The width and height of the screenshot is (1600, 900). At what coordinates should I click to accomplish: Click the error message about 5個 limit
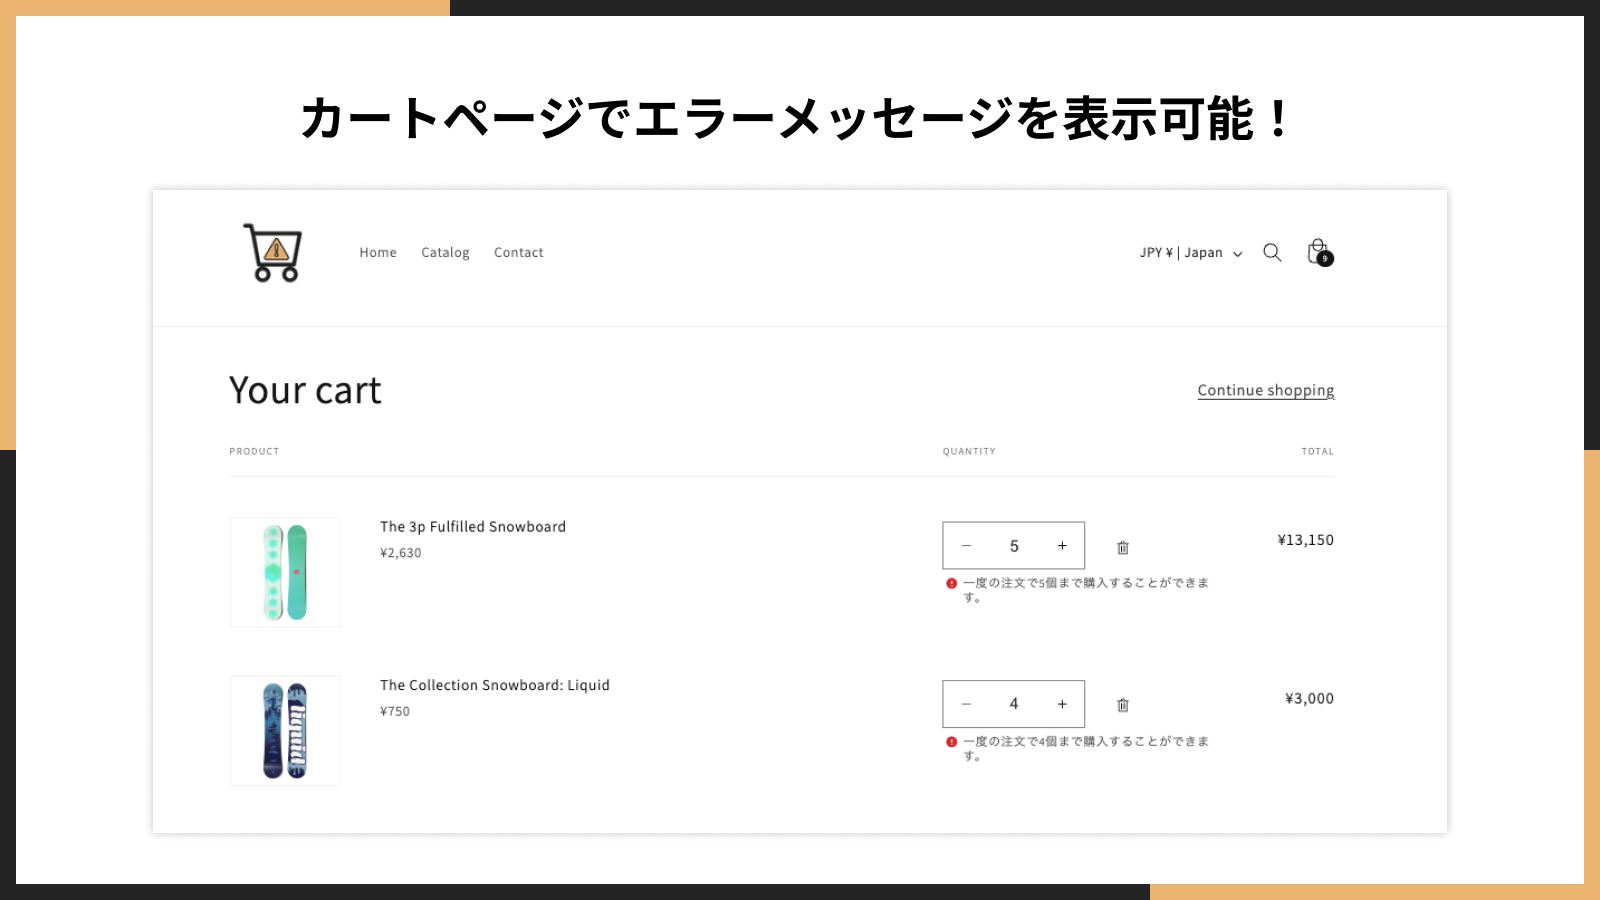pyautogui.click(x=1078, y=590)
